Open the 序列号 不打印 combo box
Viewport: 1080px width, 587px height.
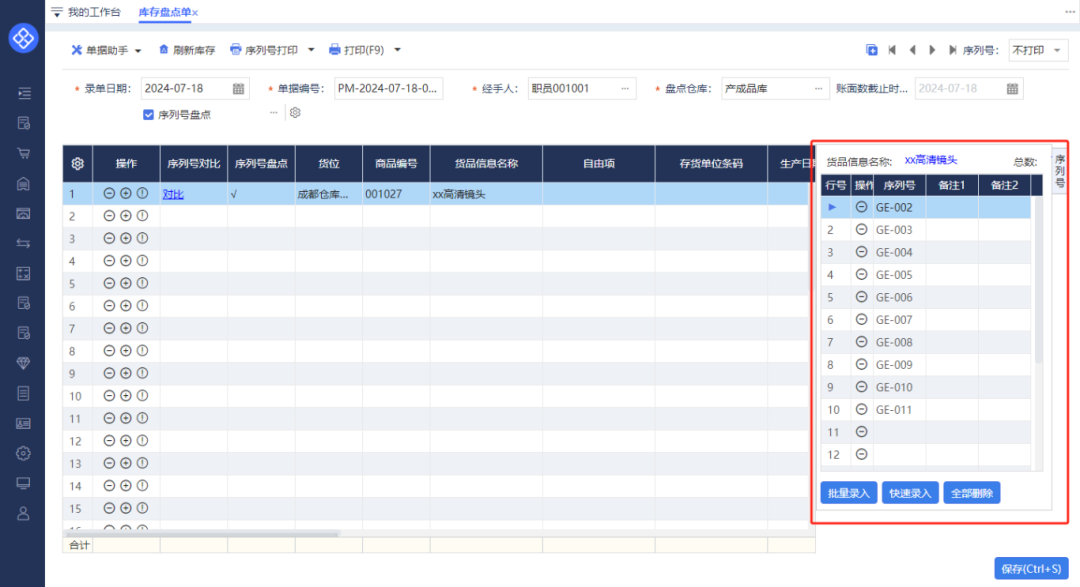pos(1037,50)
